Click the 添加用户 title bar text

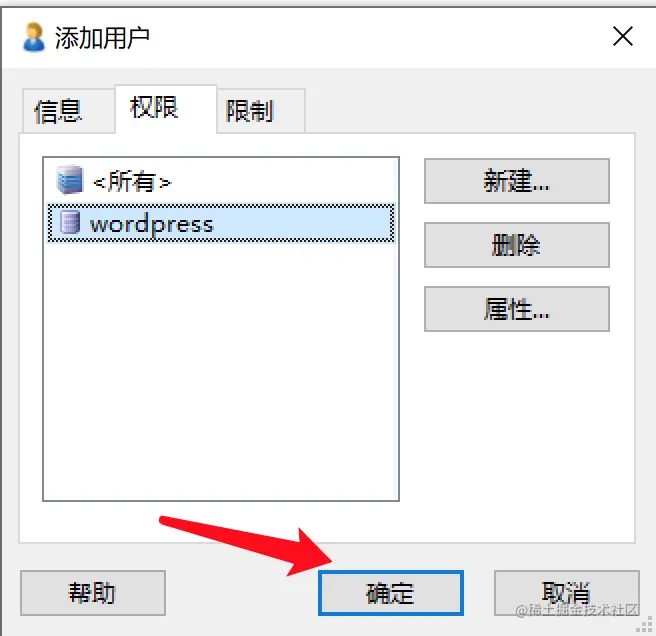pyautogui.click(x=102, y=38)
